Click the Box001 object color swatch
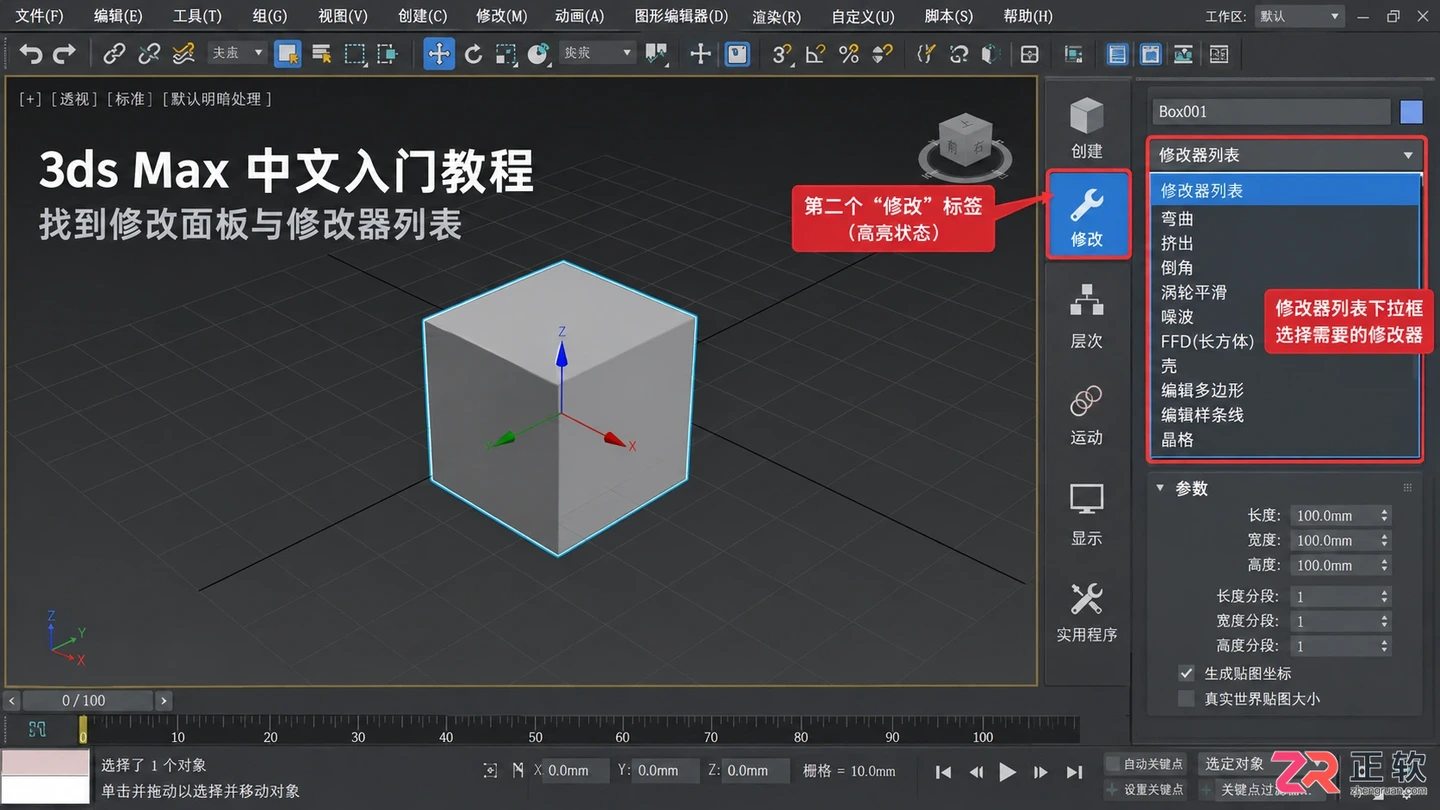Screen dimensions: 1440x810 point(1411,112)
